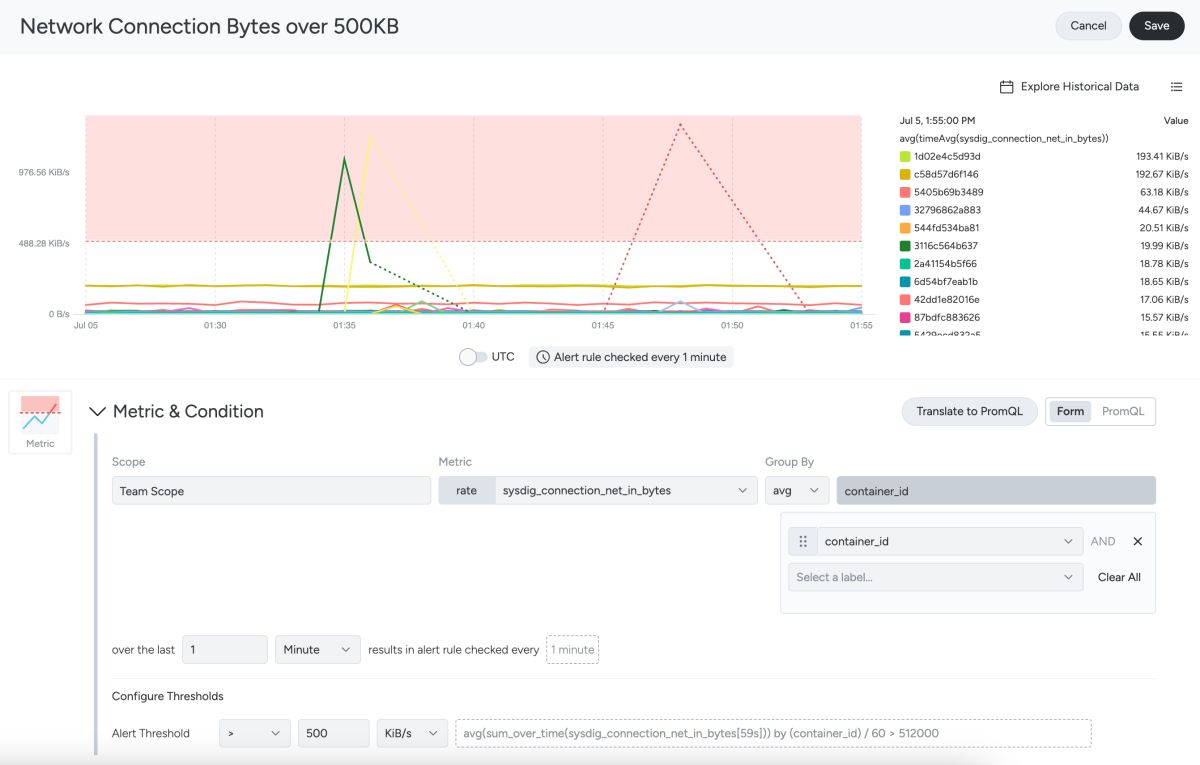Click the 1d02e4c5d93d legend color swatch
The height and width of the screenshot is (765, 1200).
coord(905,156)
